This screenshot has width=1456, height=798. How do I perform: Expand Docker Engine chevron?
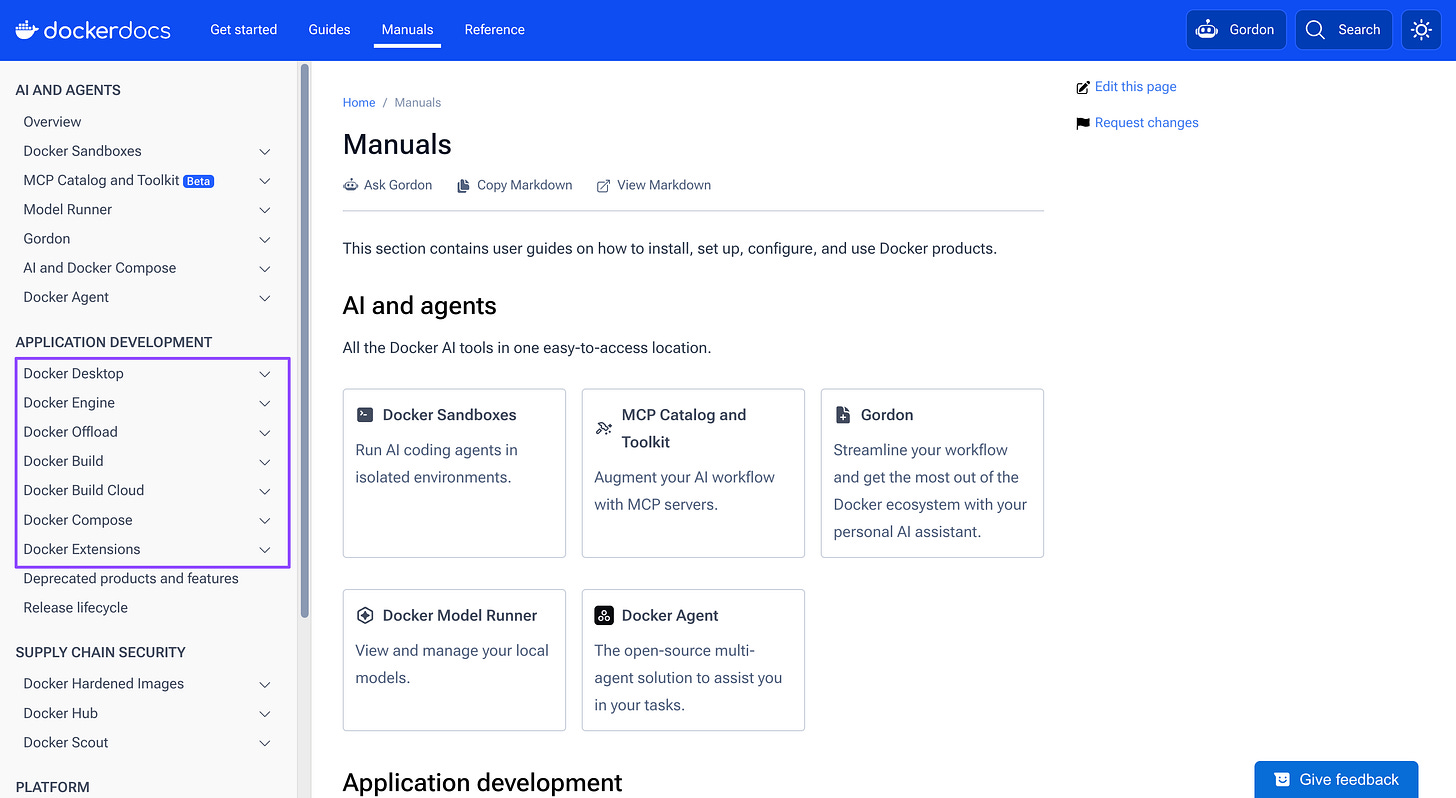[x=265, y=402]
